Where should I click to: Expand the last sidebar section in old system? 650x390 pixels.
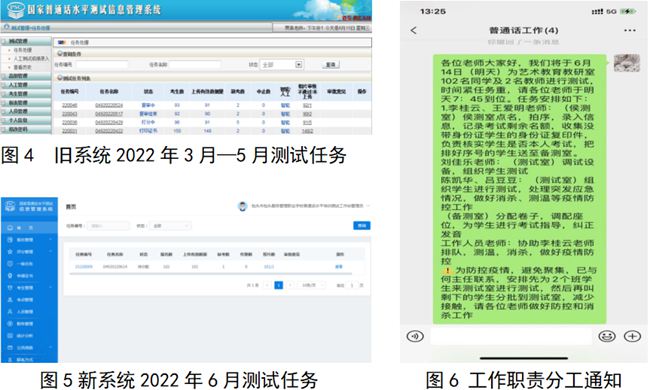(26, 129)
